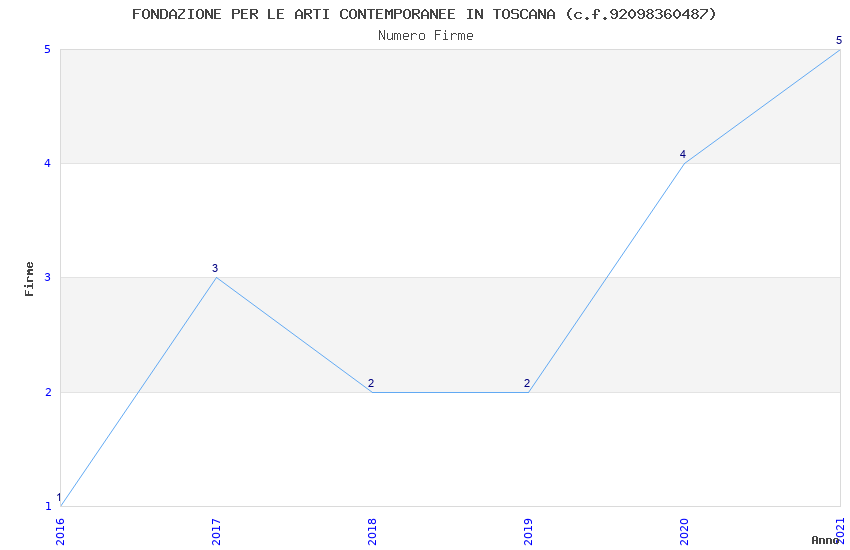This screenshot has height=550, width=850.
Task: Click data point label 3 above 2017
Action: coord(215,268)
